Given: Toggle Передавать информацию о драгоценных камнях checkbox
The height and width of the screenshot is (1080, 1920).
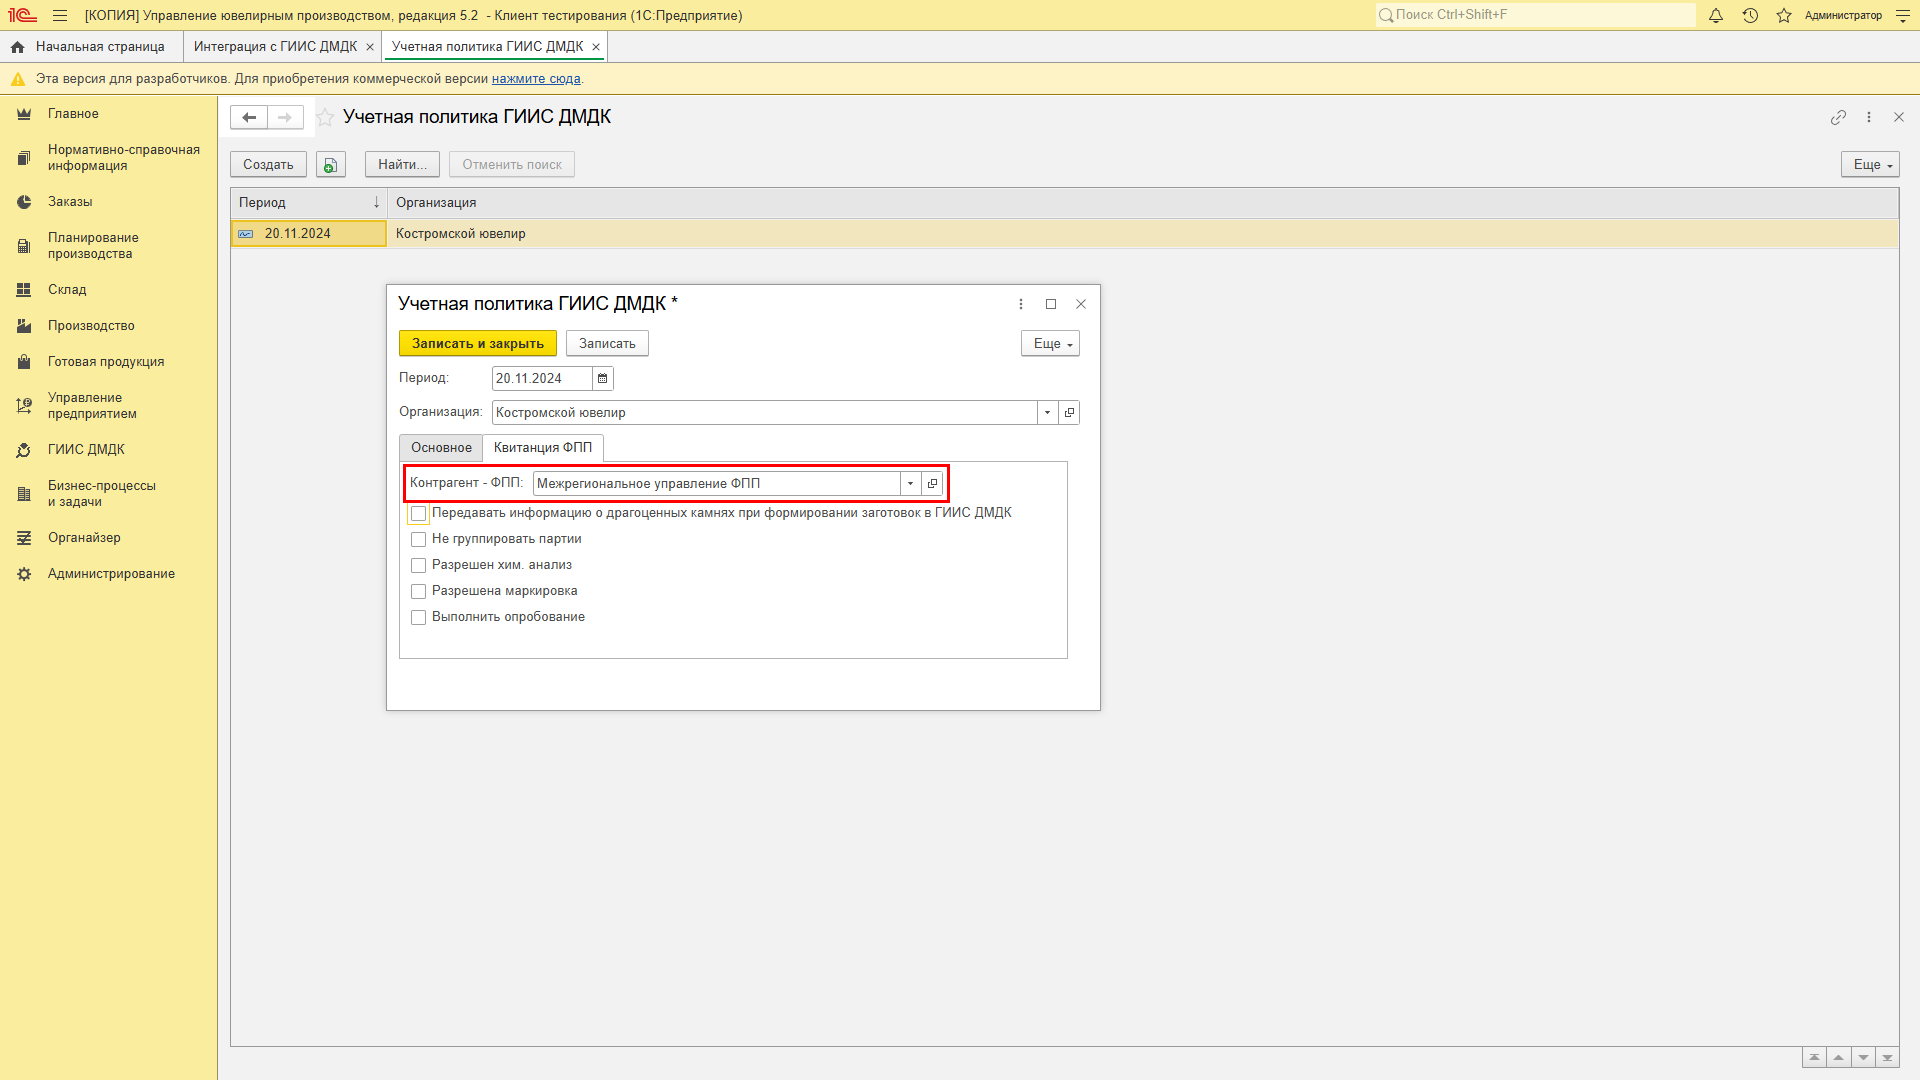Looking at the screenshot, I should [419, 514].
